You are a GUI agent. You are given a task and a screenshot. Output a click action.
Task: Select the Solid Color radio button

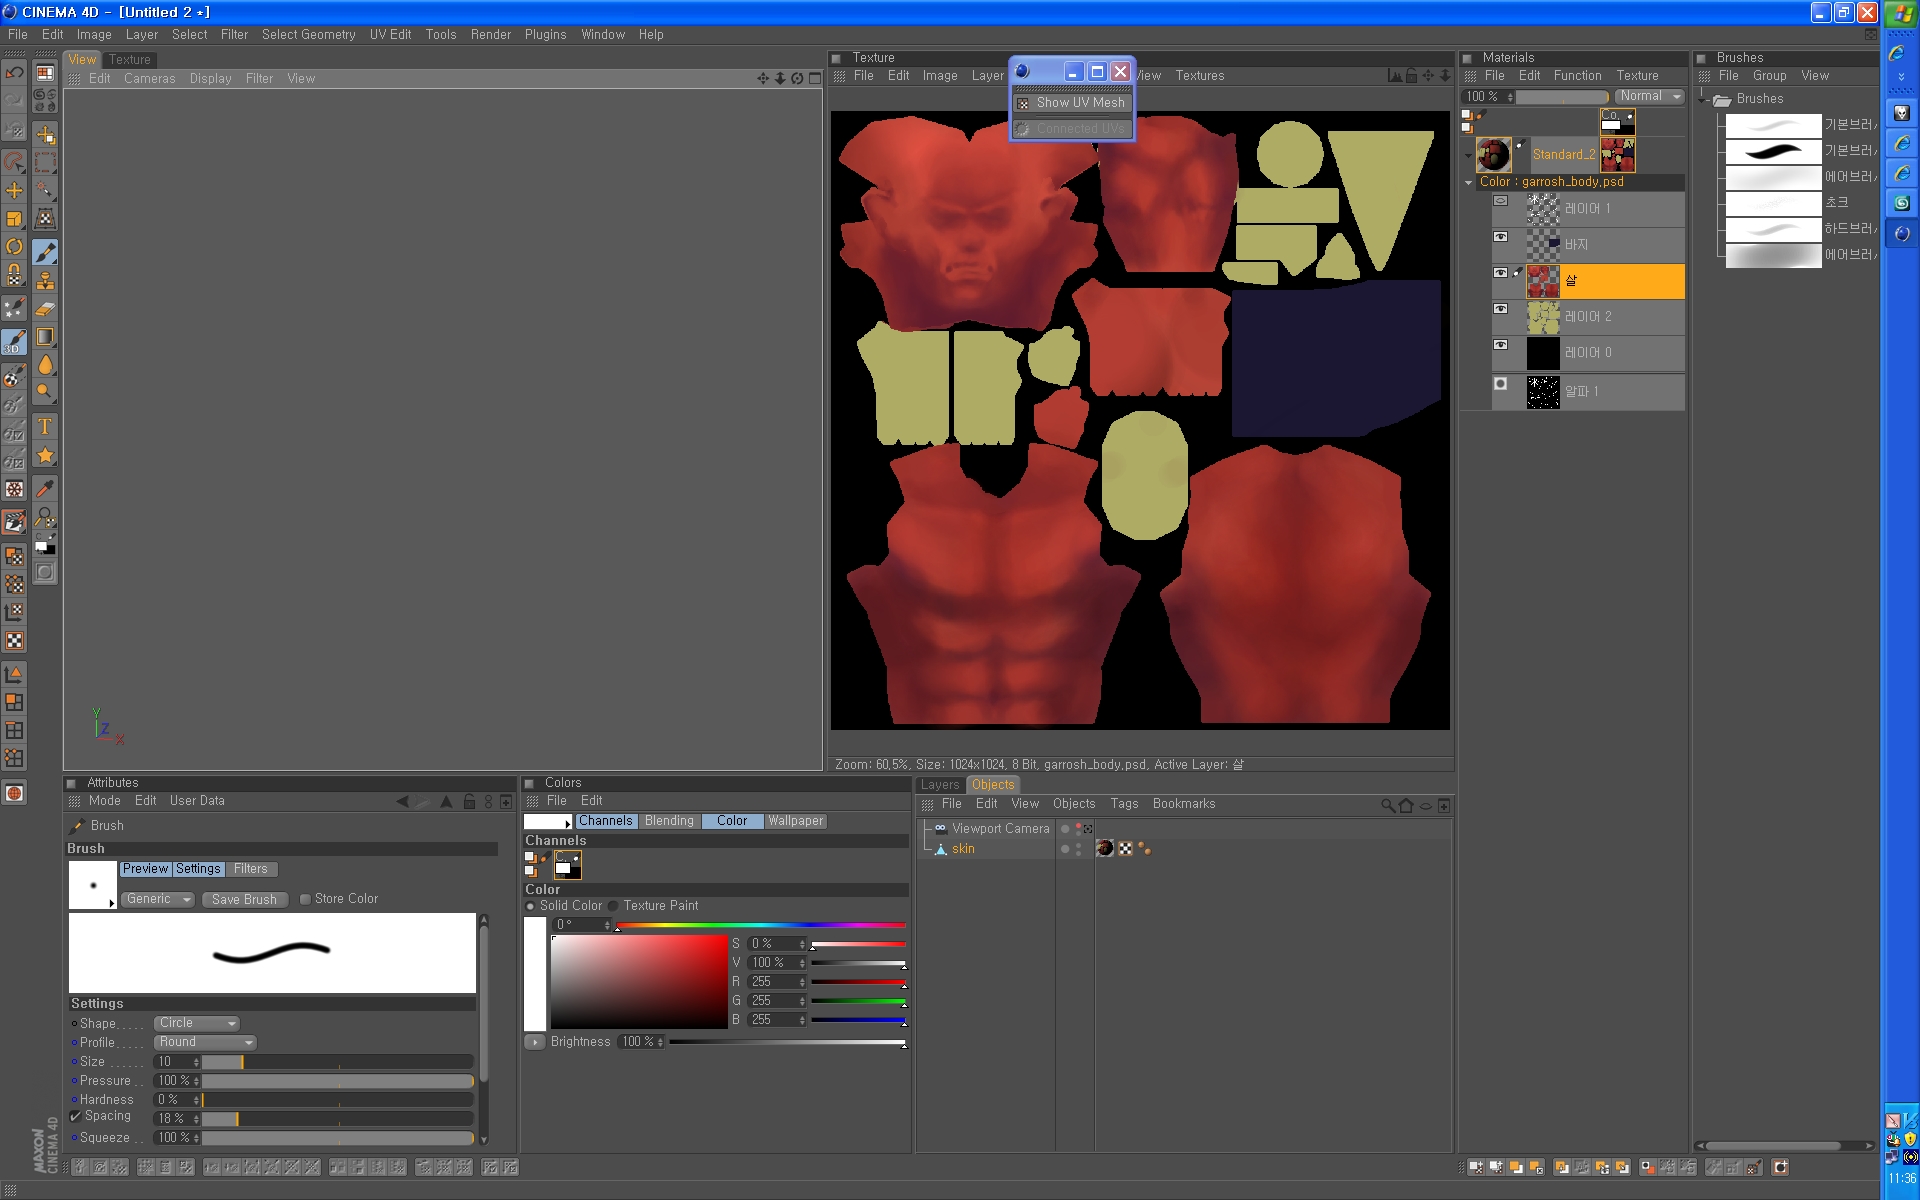coord(530,906)
